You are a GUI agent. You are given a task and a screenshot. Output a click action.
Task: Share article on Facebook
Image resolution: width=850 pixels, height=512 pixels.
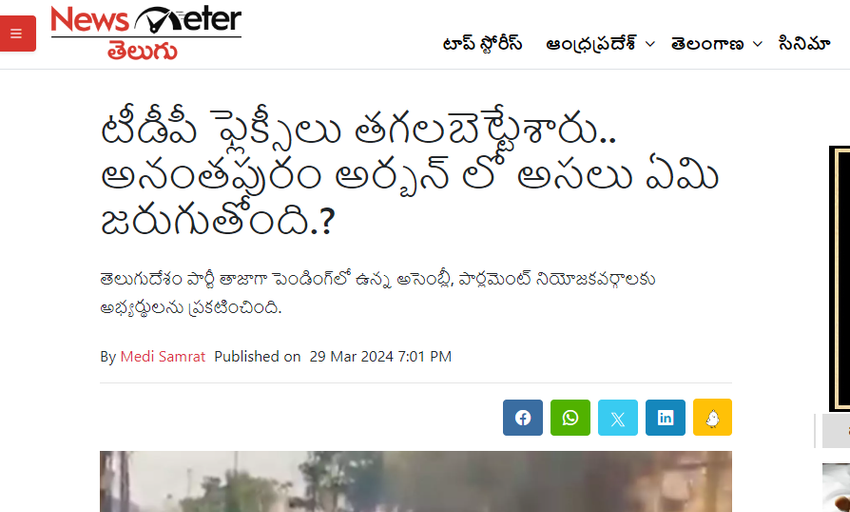coord(523,418)
